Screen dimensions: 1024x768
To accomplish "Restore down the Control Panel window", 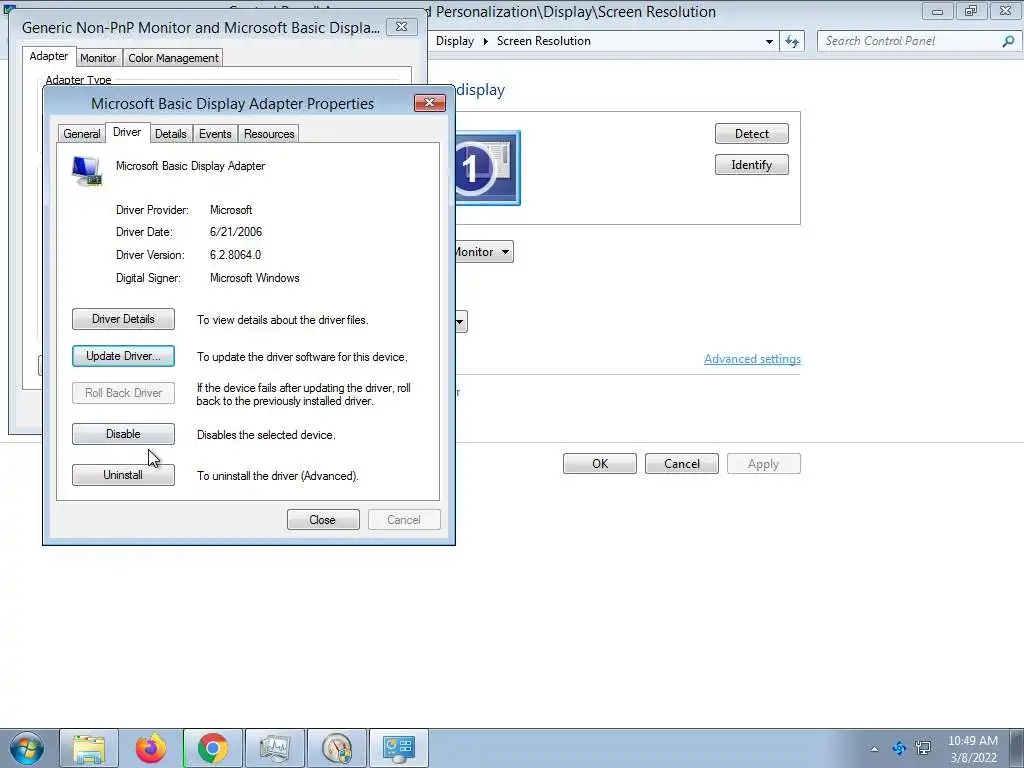I will click(971, 11).
